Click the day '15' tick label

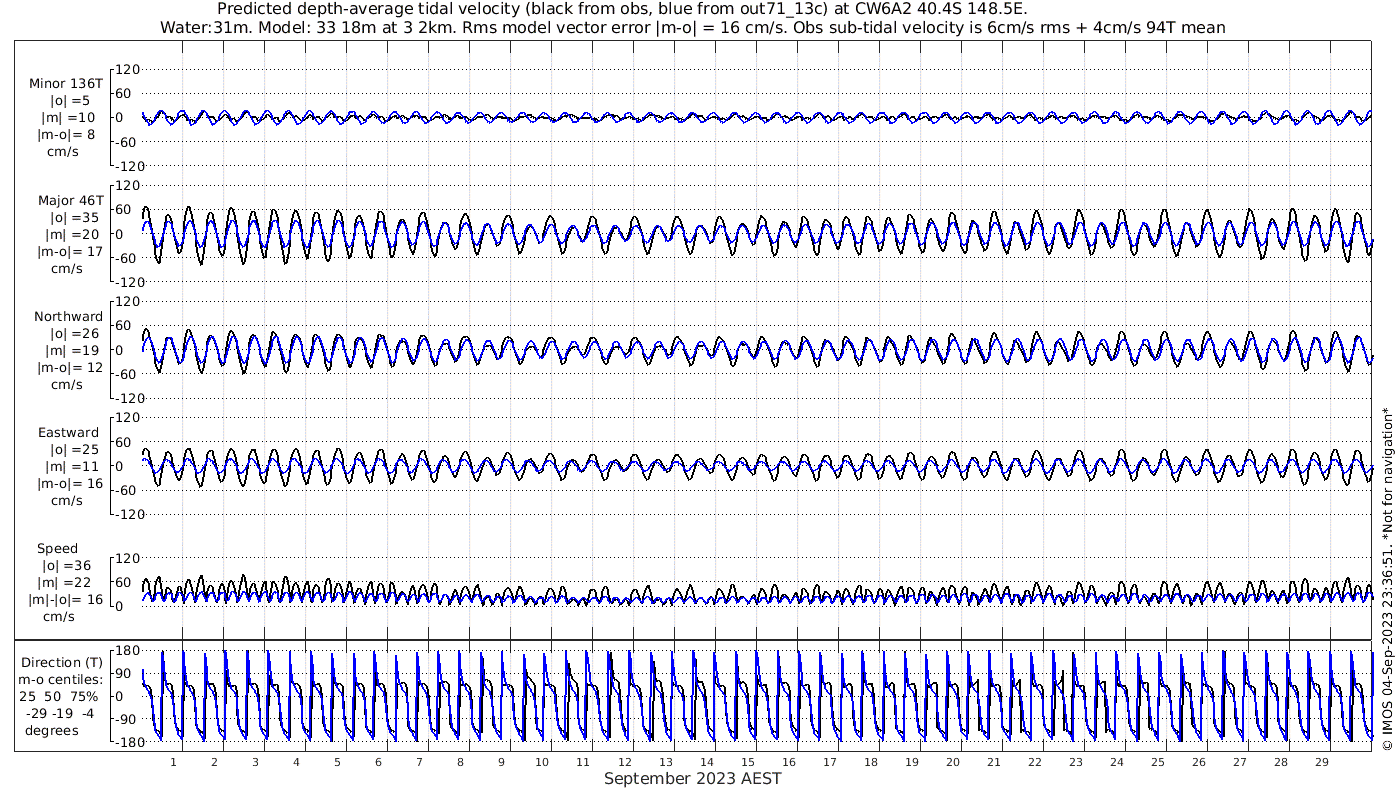747,762
